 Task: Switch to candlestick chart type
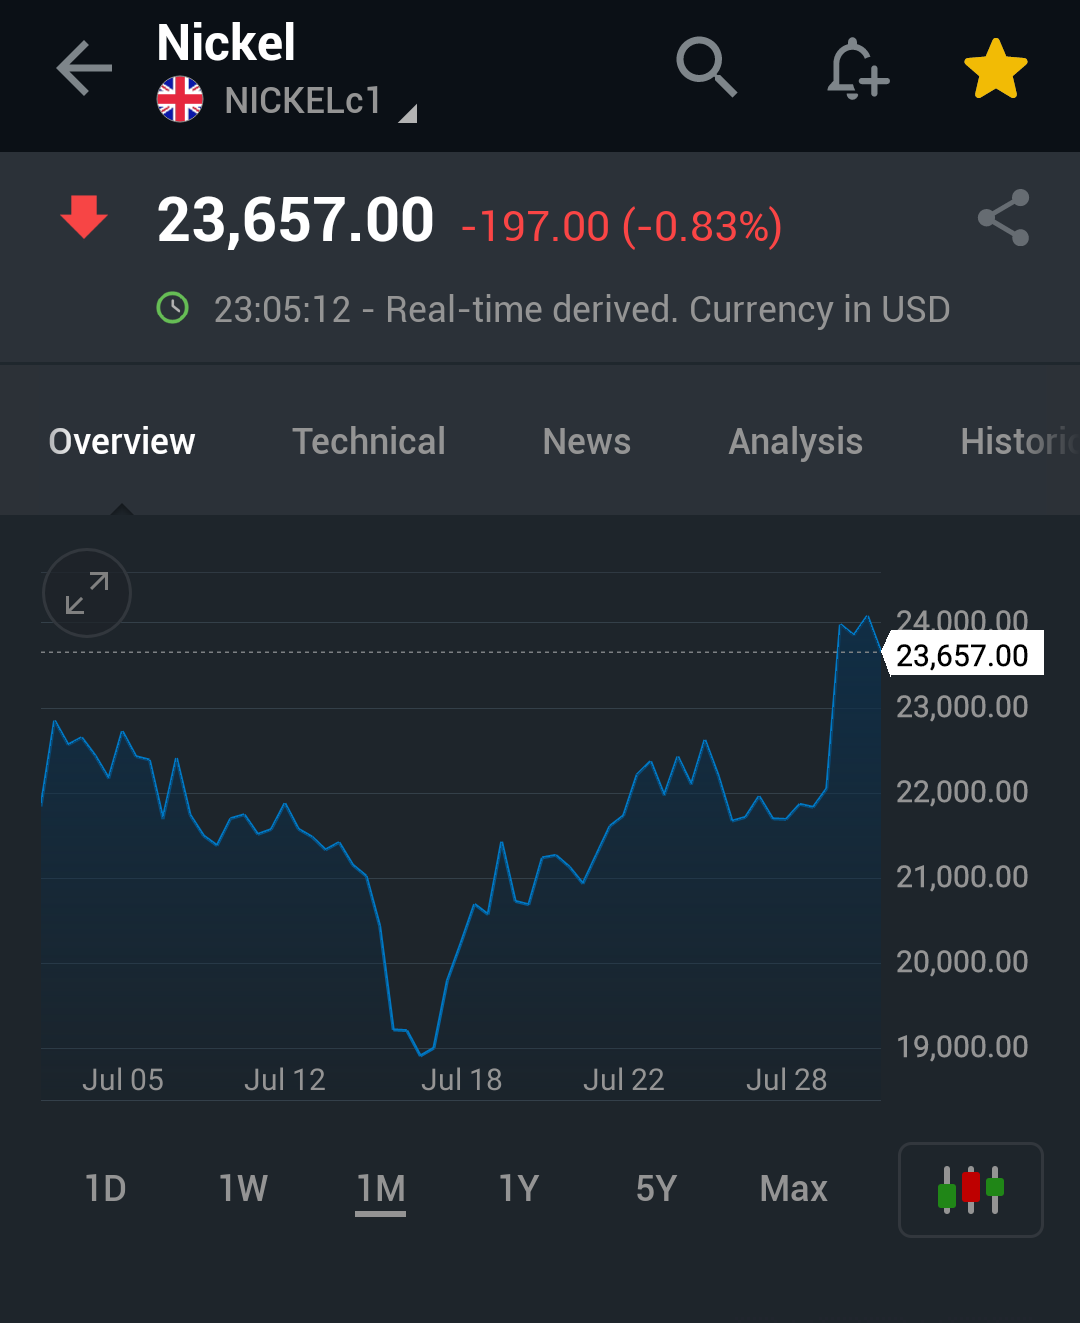(x=971, y=1190)
